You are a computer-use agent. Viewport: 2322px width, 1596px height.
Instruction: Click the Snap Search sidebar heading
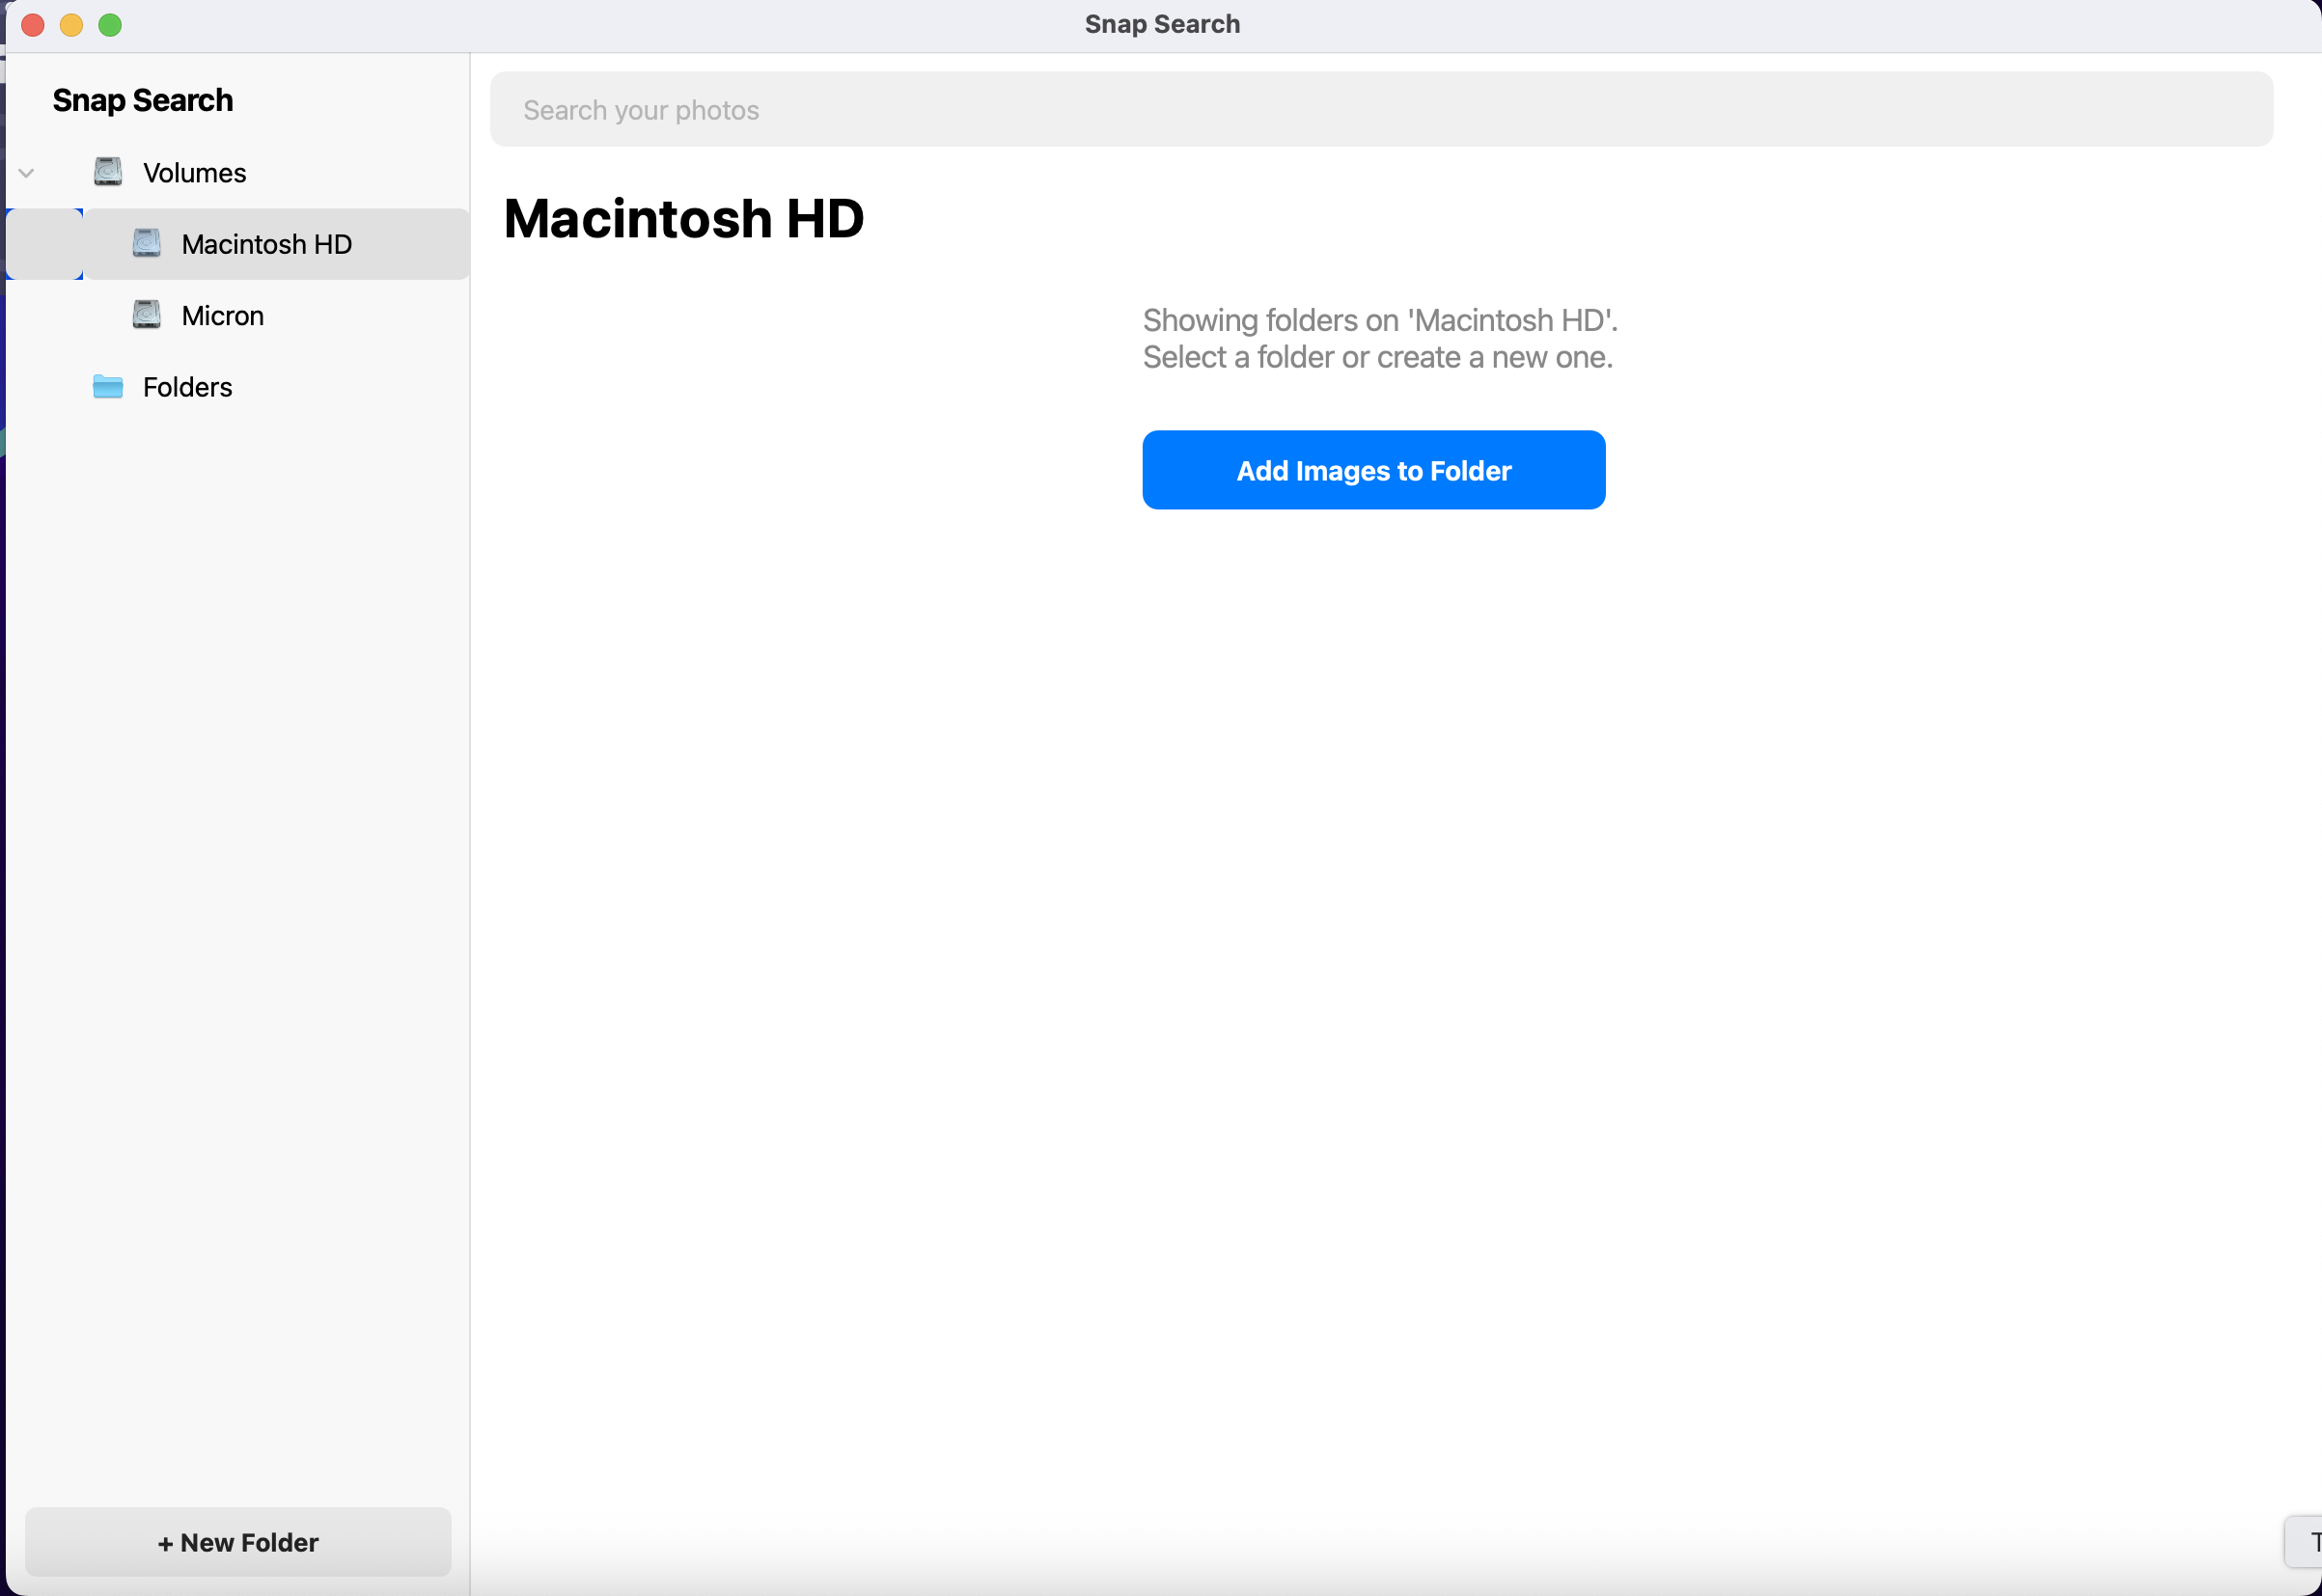coord(143,100)
